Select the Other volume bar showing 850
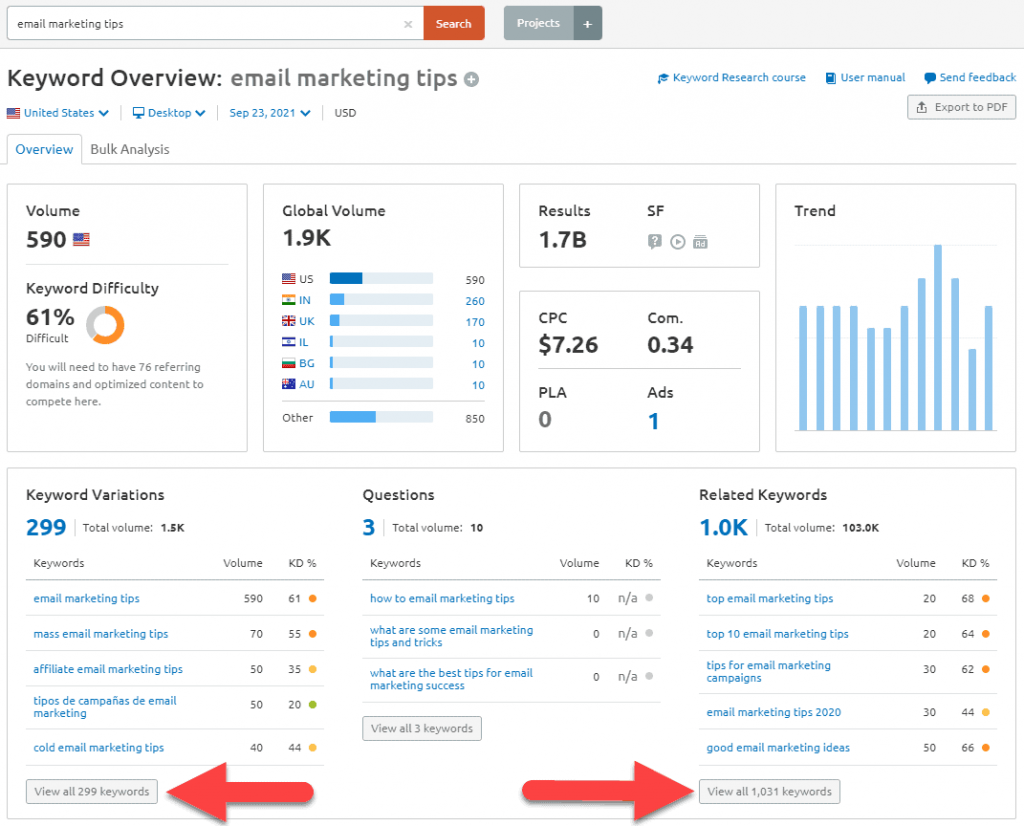Screen dimensions: 1024x826 [x=381, y=417]
